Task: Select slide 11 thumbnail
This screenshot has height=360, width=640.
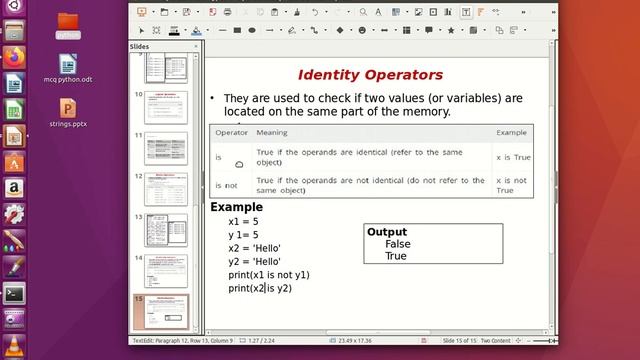Action: pos(166,149)
